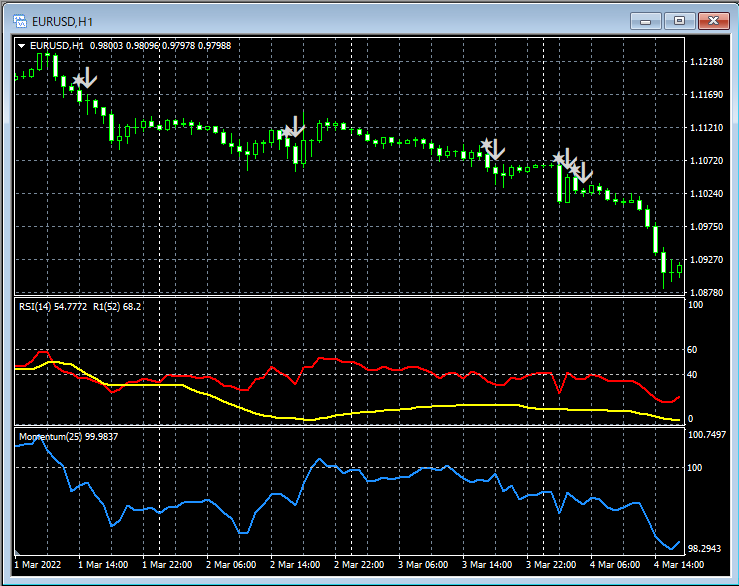The image size is (739, 586).
Task: Click the 1.10240 price on the scale
Action: click(706, 194)
